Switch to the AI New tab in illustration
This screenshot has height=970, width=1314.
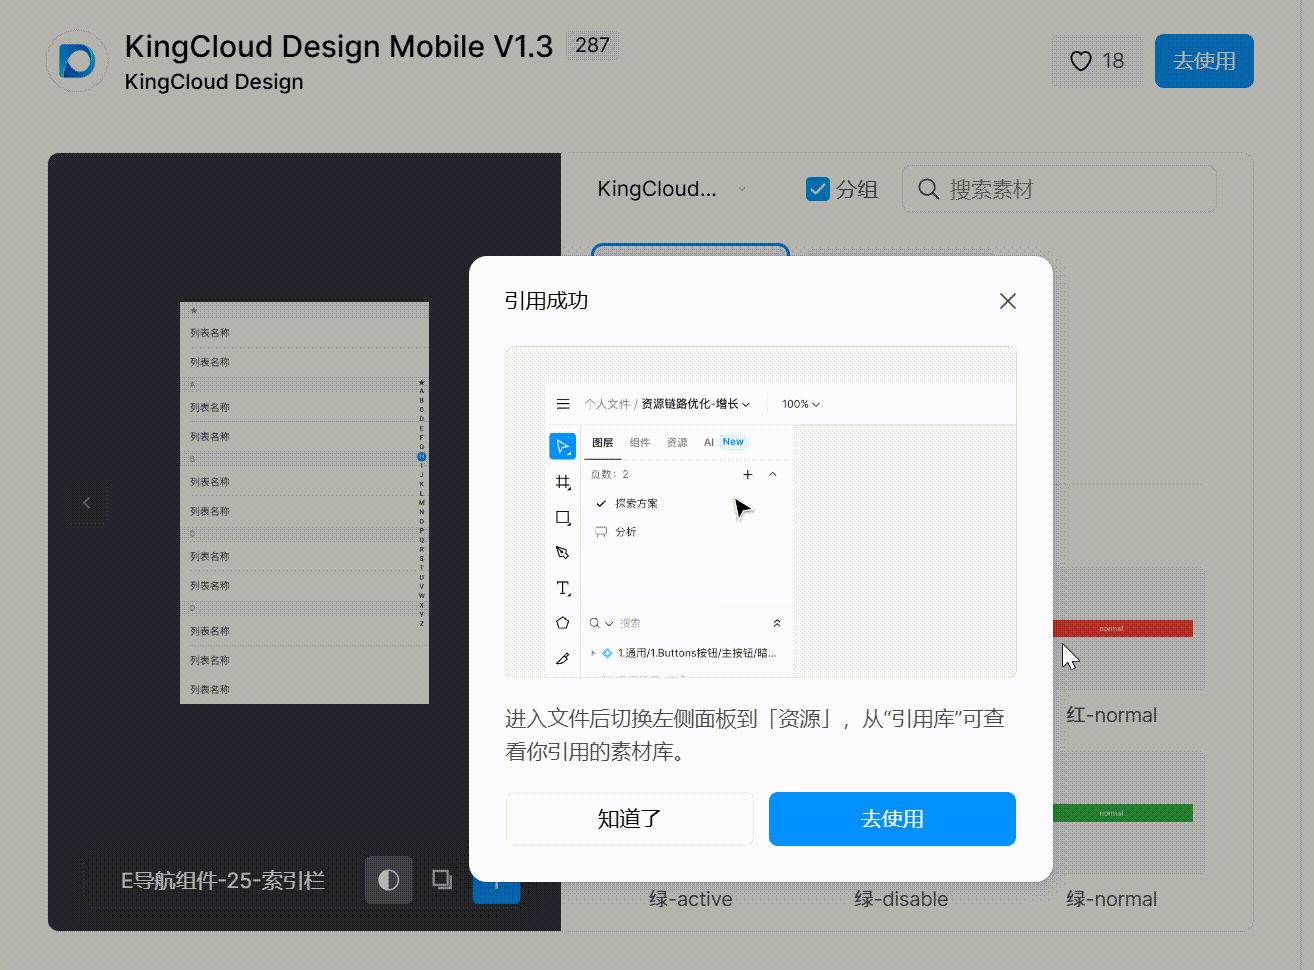point(724,442)
